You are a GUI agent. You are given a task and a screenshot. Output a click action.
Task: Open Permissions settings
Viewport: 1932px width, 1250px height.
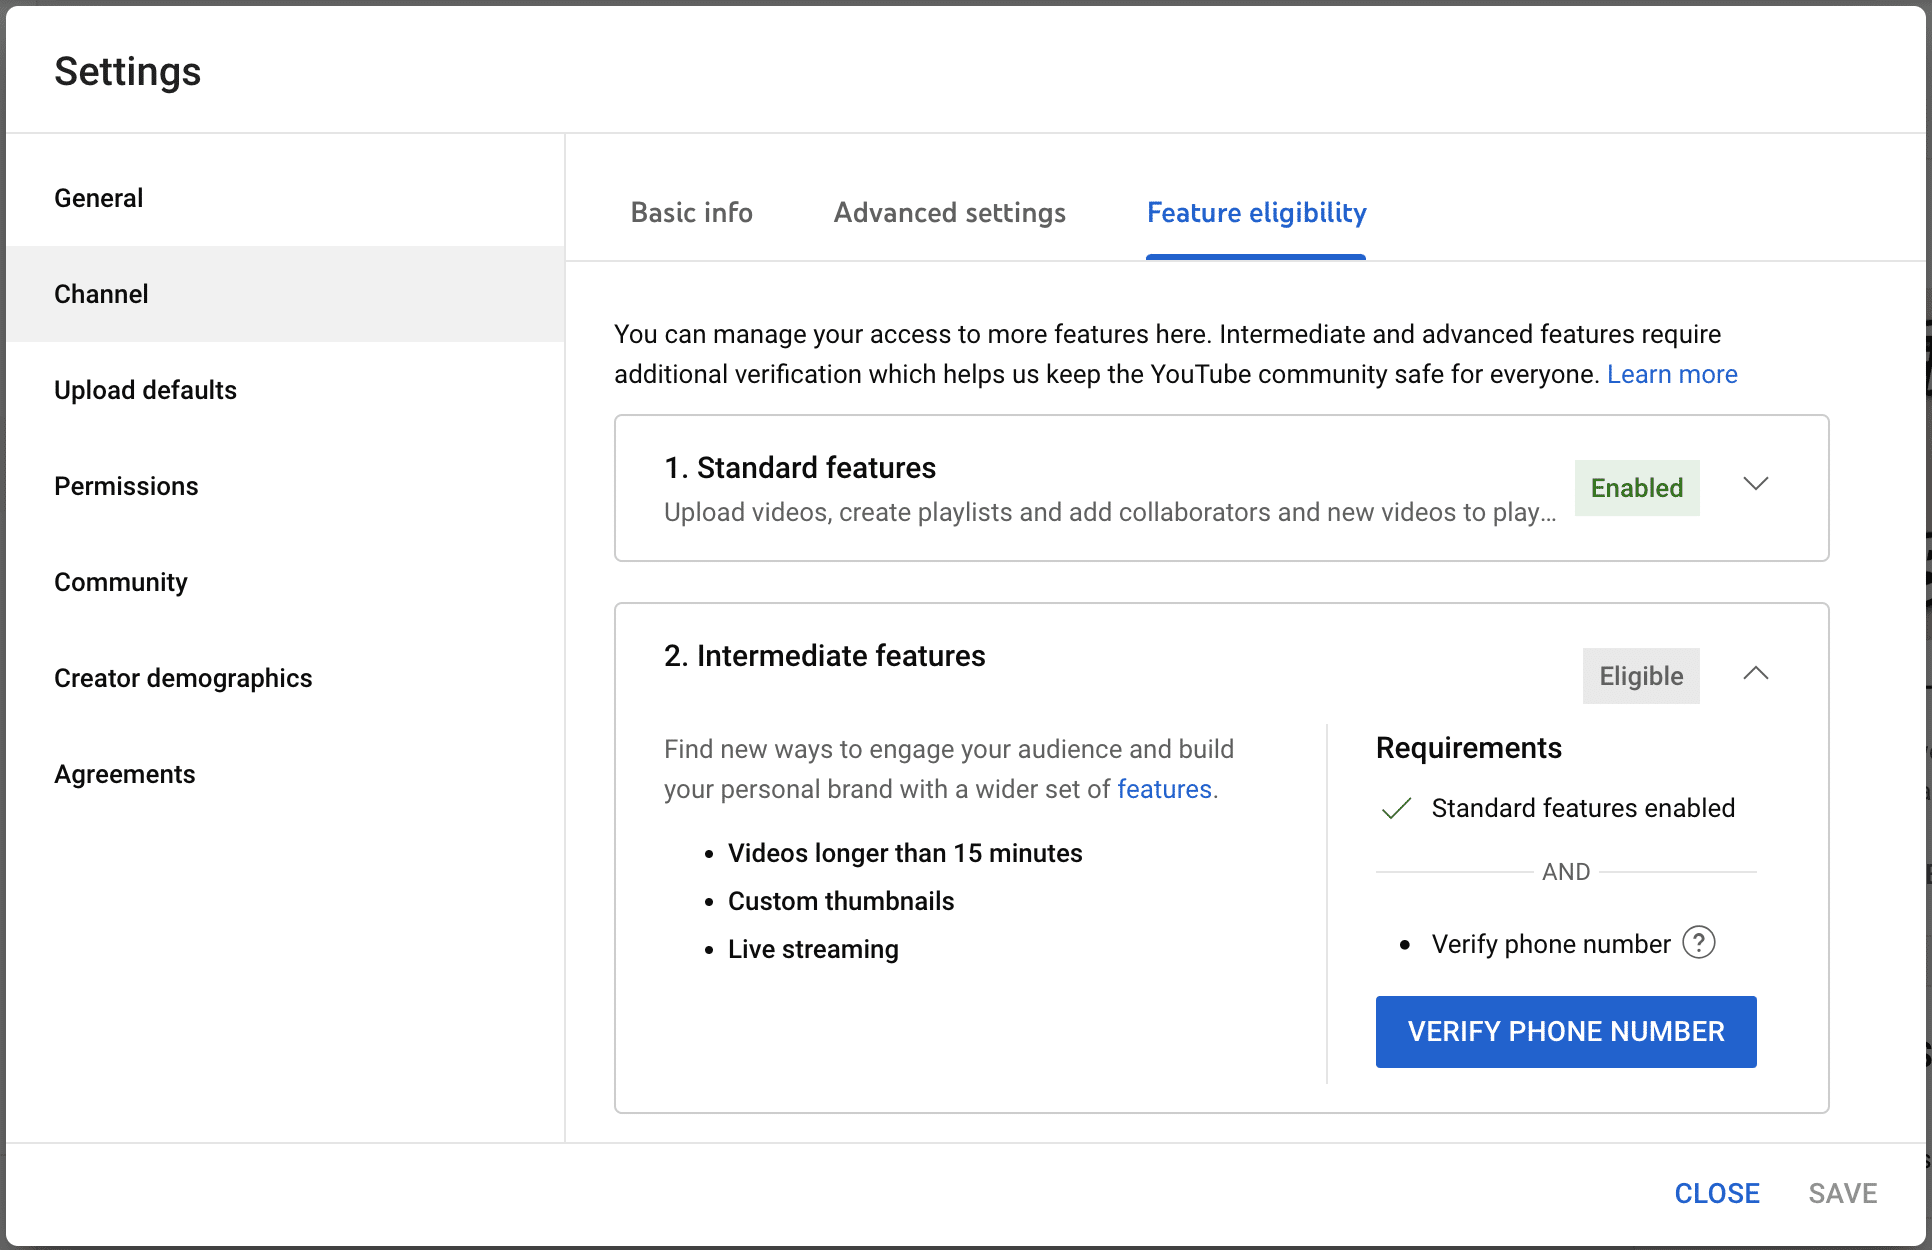pos(126,486)
